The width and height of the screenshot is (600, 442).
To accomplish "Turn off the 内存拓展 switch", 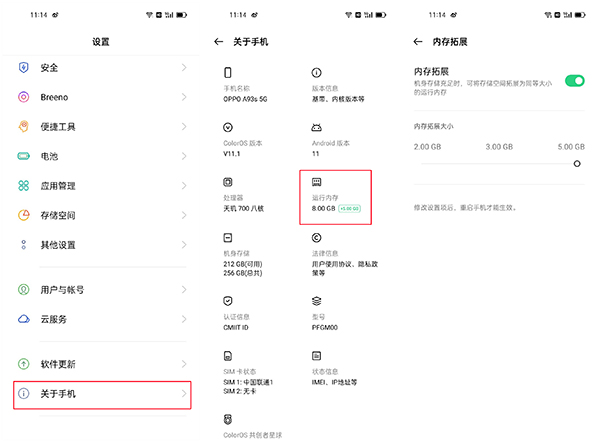I will coord(574,80).
